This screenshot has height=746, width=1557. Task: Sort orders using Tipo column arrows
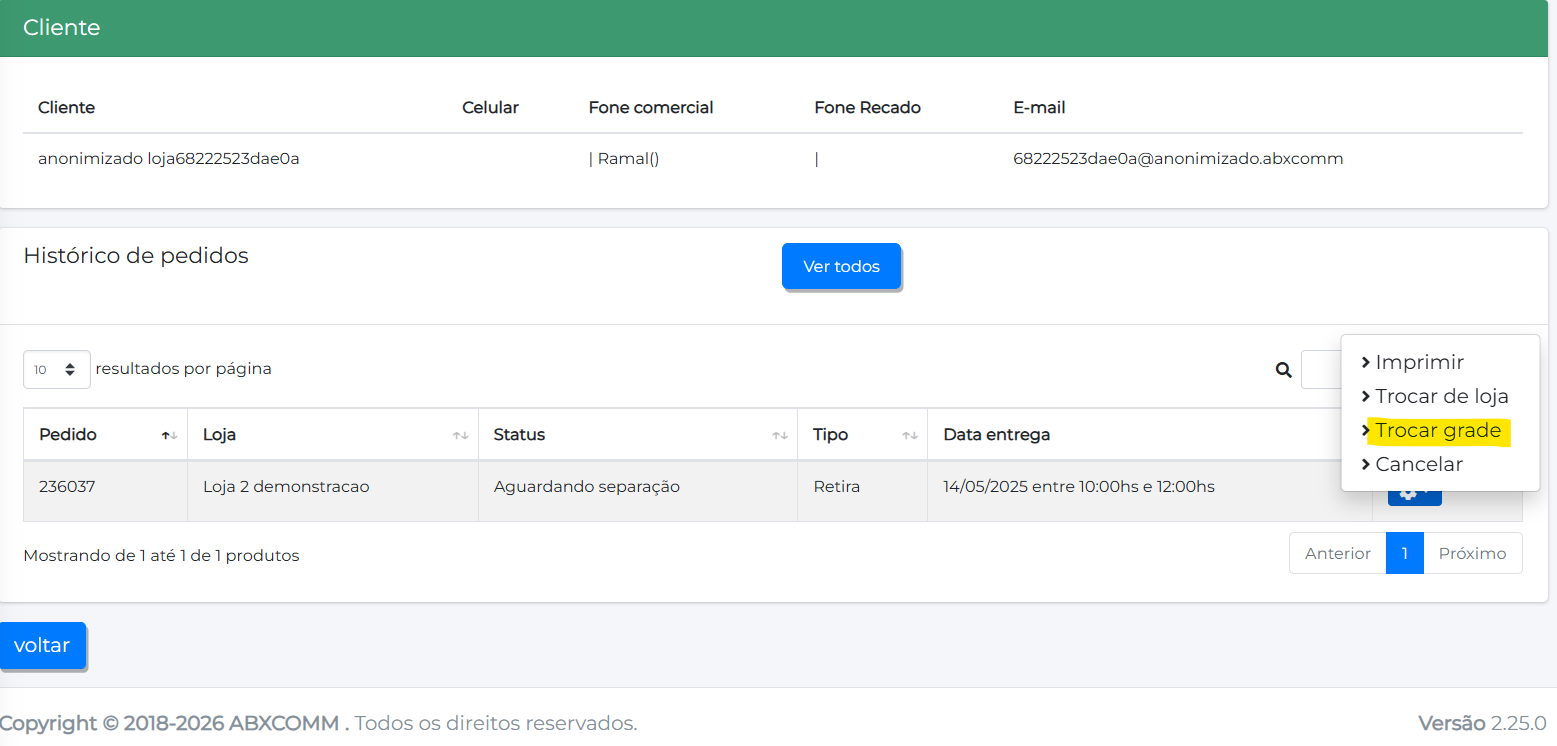910,435
